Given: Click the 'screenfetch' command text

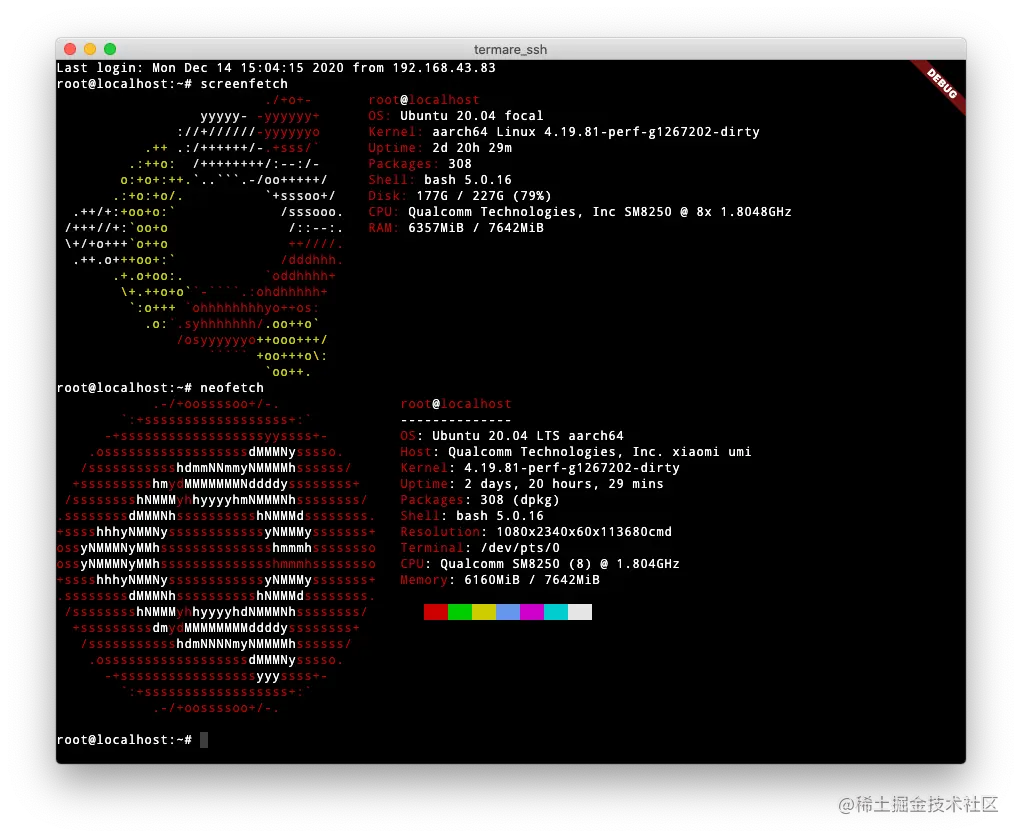Looking at the screenshot, I should pyautogui.click(x=244, y=84).
